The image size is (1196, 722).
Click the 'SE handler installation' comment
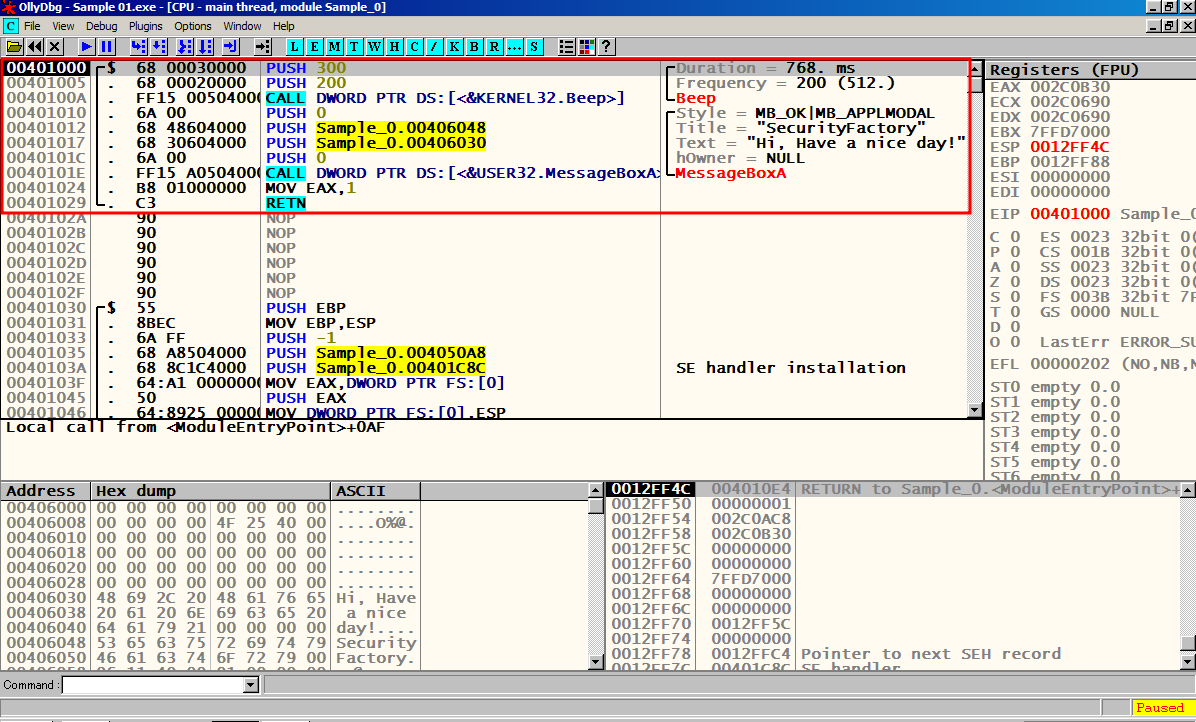791,367
